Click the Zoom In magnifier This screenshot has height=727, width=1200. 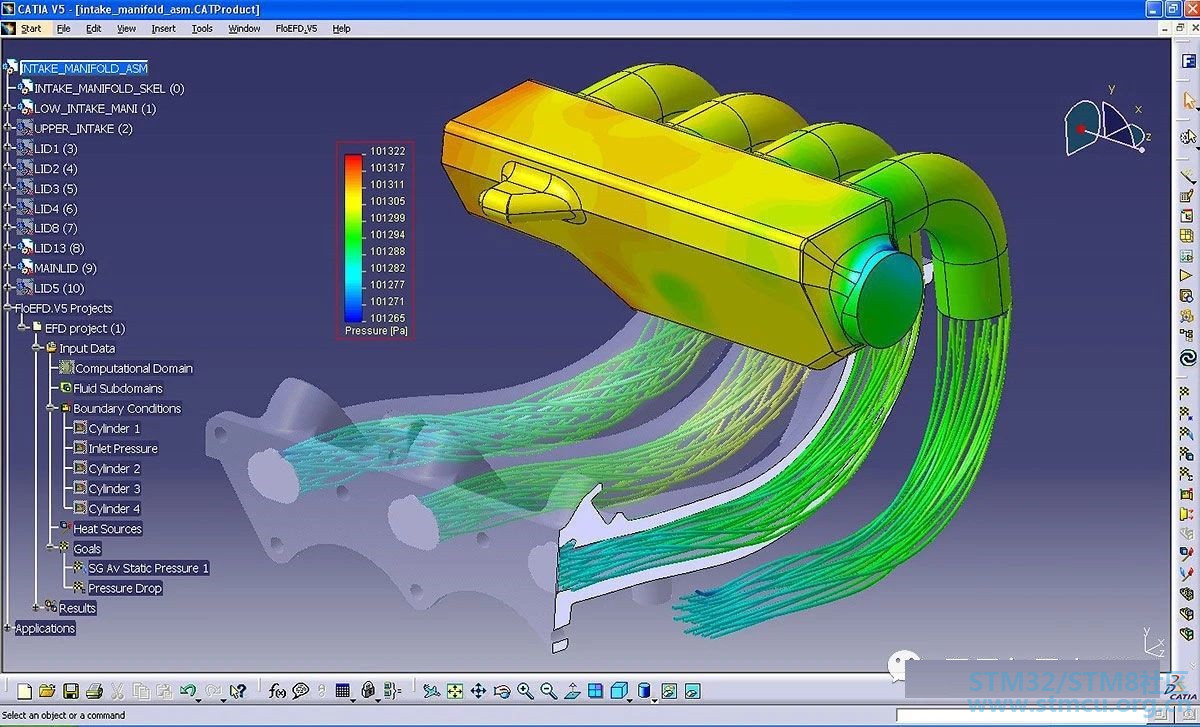click(526, 691)
